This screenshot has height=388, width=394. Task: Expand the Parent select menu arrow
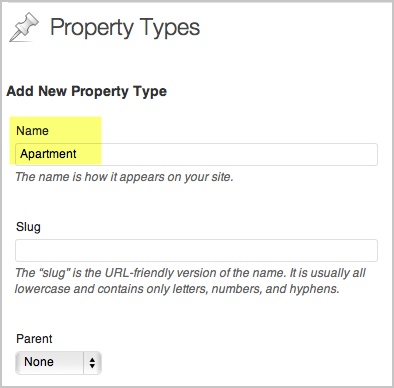(92, 363)
